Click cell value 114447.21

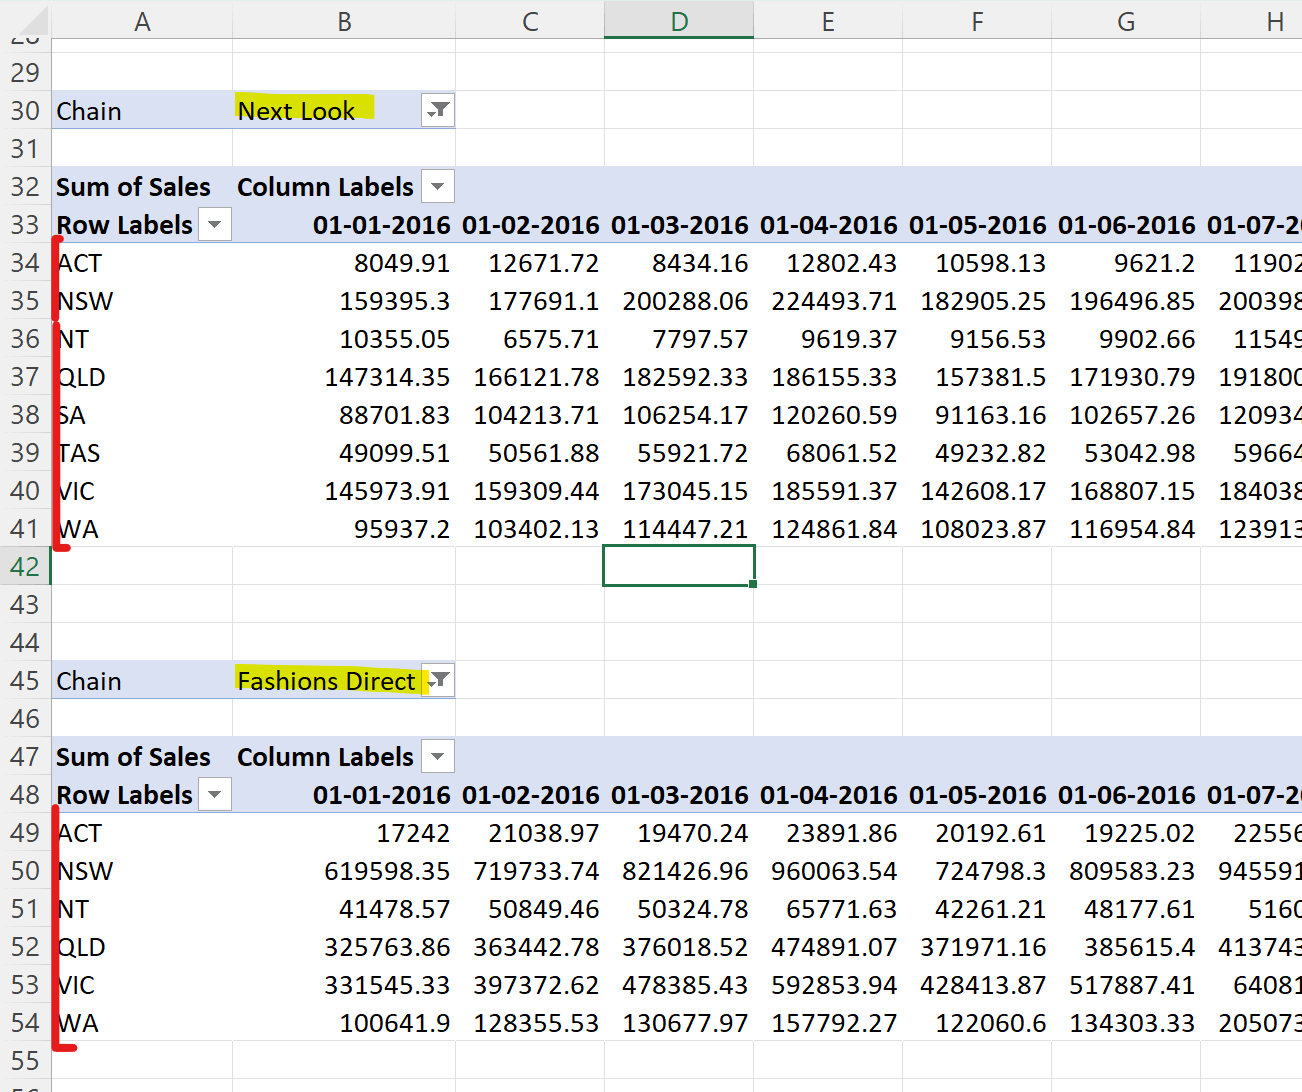click(x=679, y=528)
